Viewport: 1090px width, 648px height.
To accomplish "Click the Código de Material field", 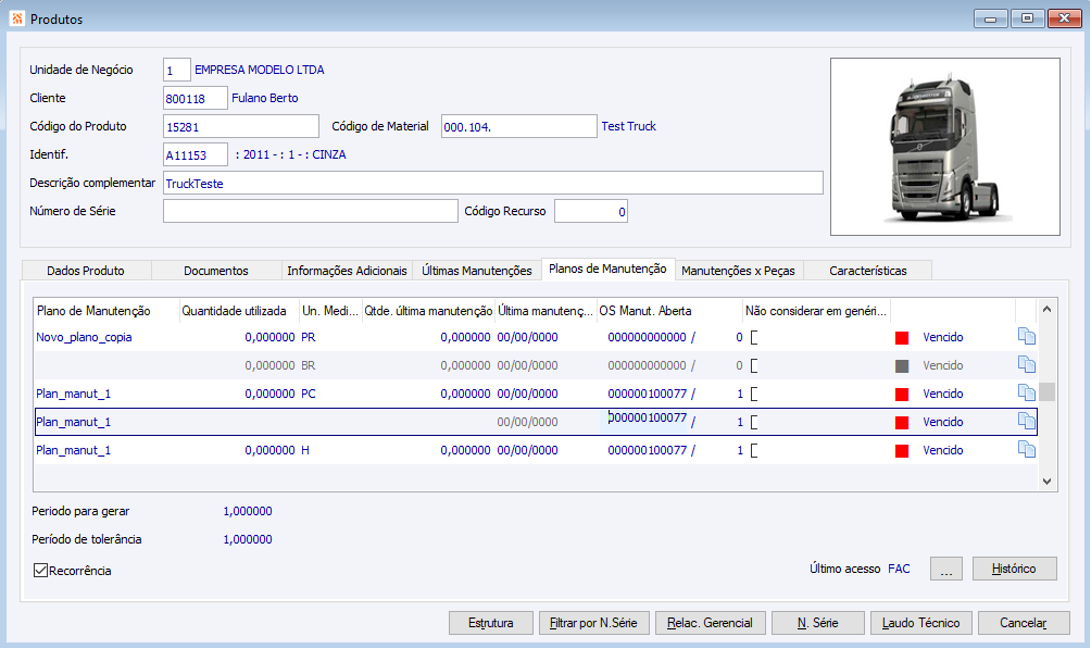I will click(x=519, y=127).
